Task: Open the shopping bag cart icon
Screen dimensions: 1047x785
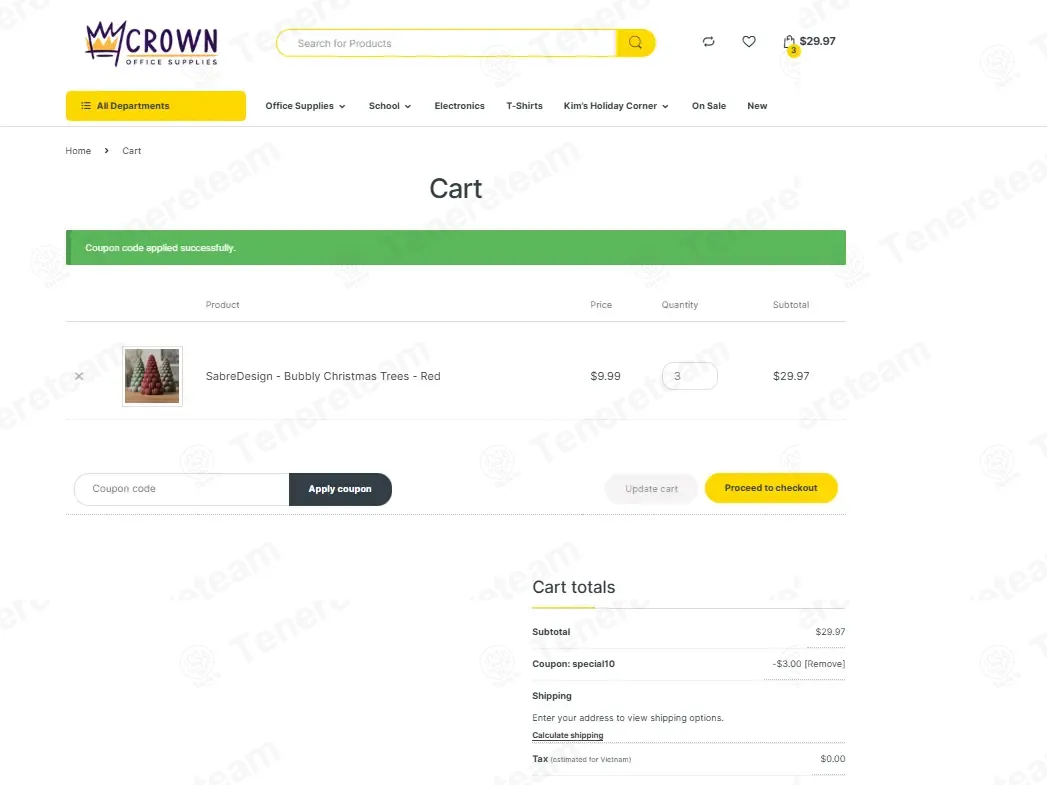Action: tap(789, 43)
